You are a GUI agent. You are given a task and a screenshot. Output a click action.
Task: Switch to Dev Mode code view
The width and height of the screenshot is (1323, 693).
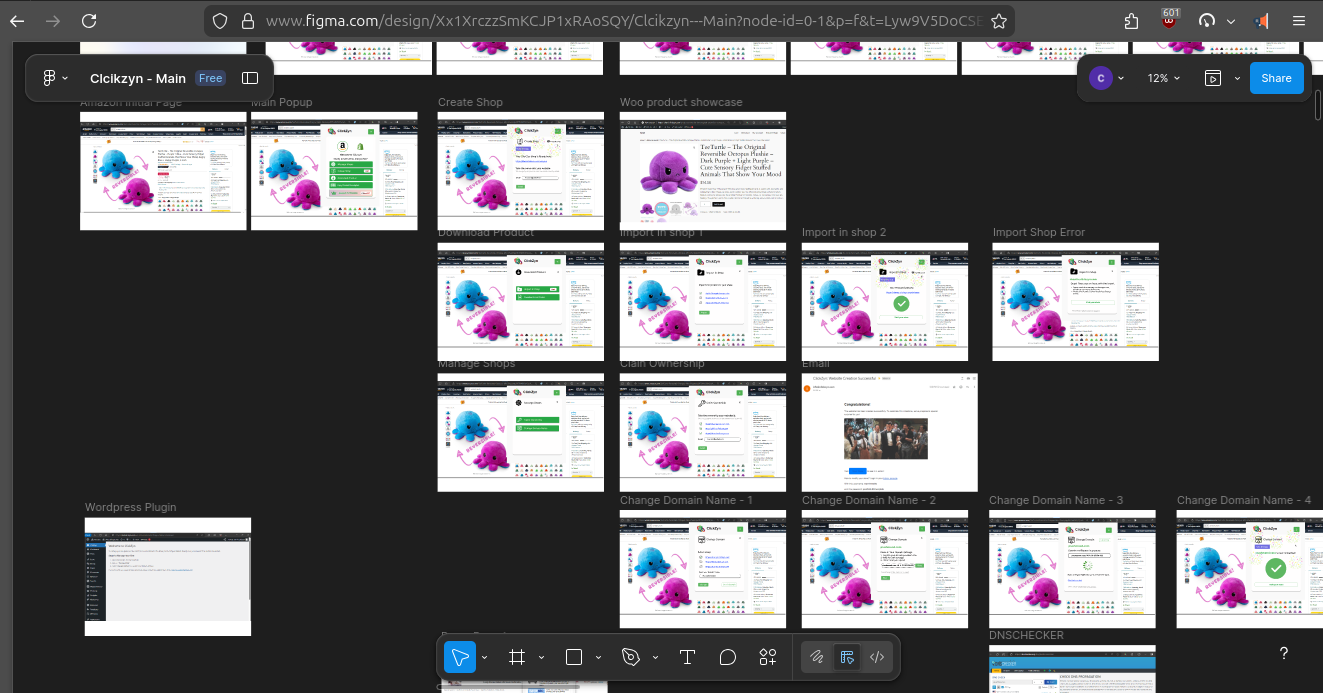coord(877,657)
